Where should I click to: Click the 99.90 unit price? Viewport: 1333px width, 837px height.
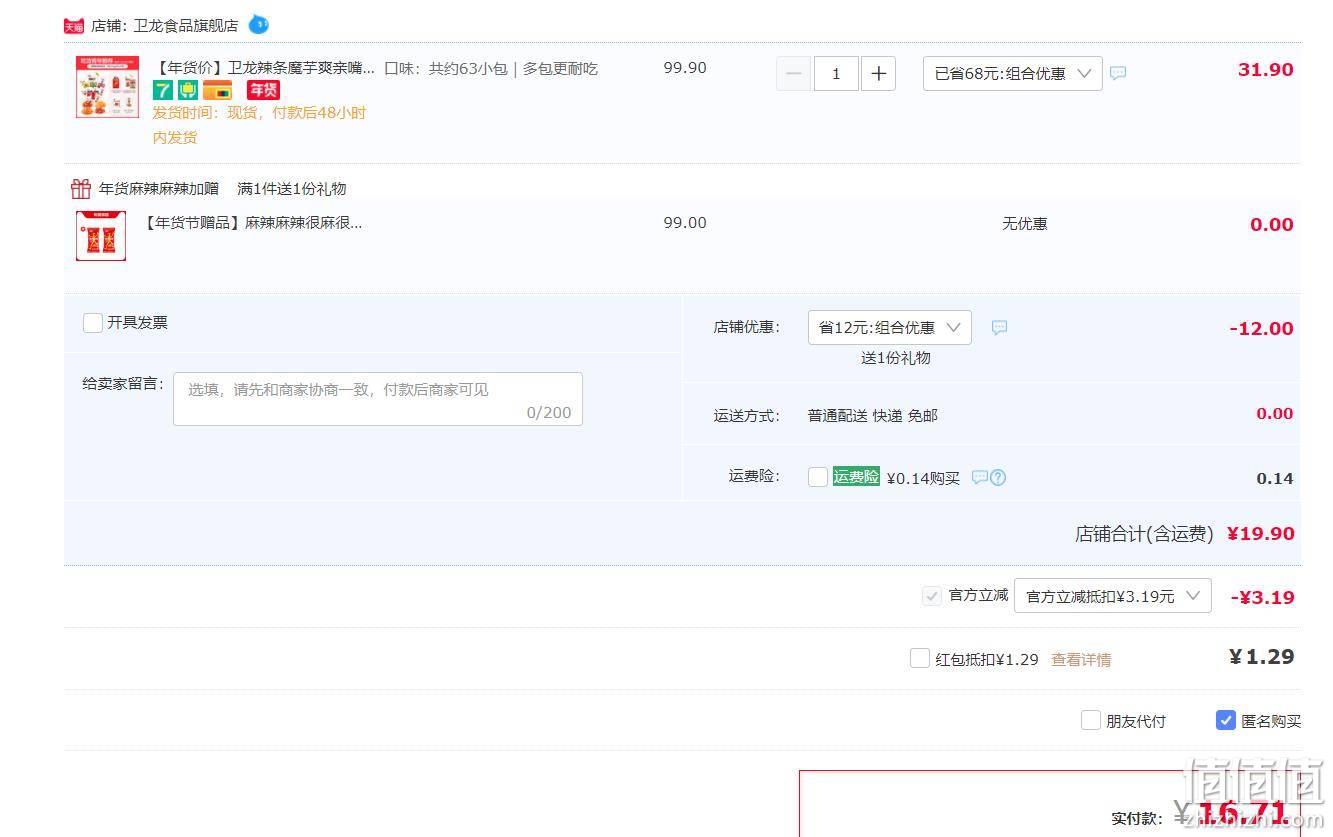685,68
